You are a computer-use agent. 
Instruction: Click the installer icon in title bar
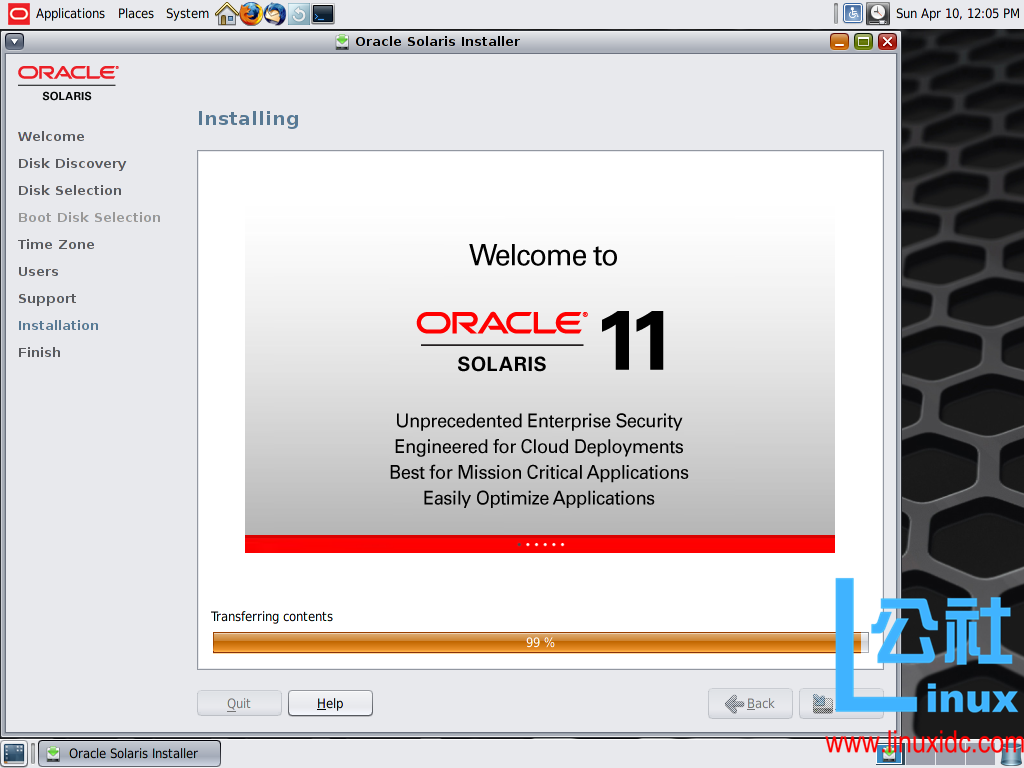(342, 42)
